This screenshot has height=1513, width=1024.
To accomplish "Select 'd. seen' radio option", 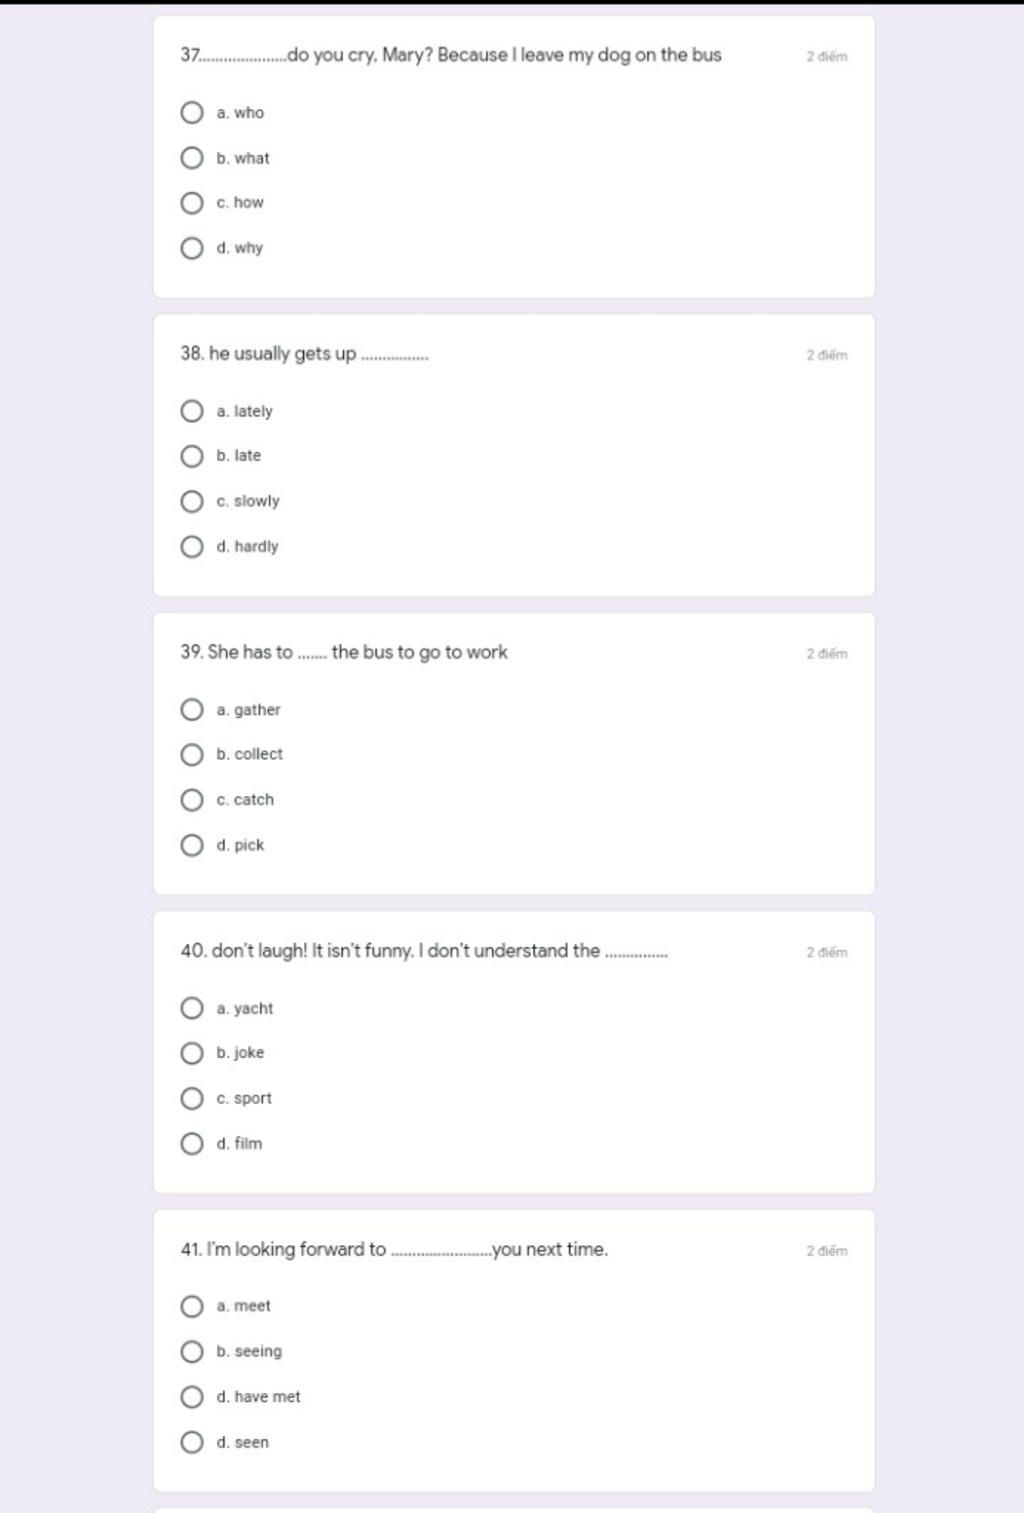I will coord(192,1442).
